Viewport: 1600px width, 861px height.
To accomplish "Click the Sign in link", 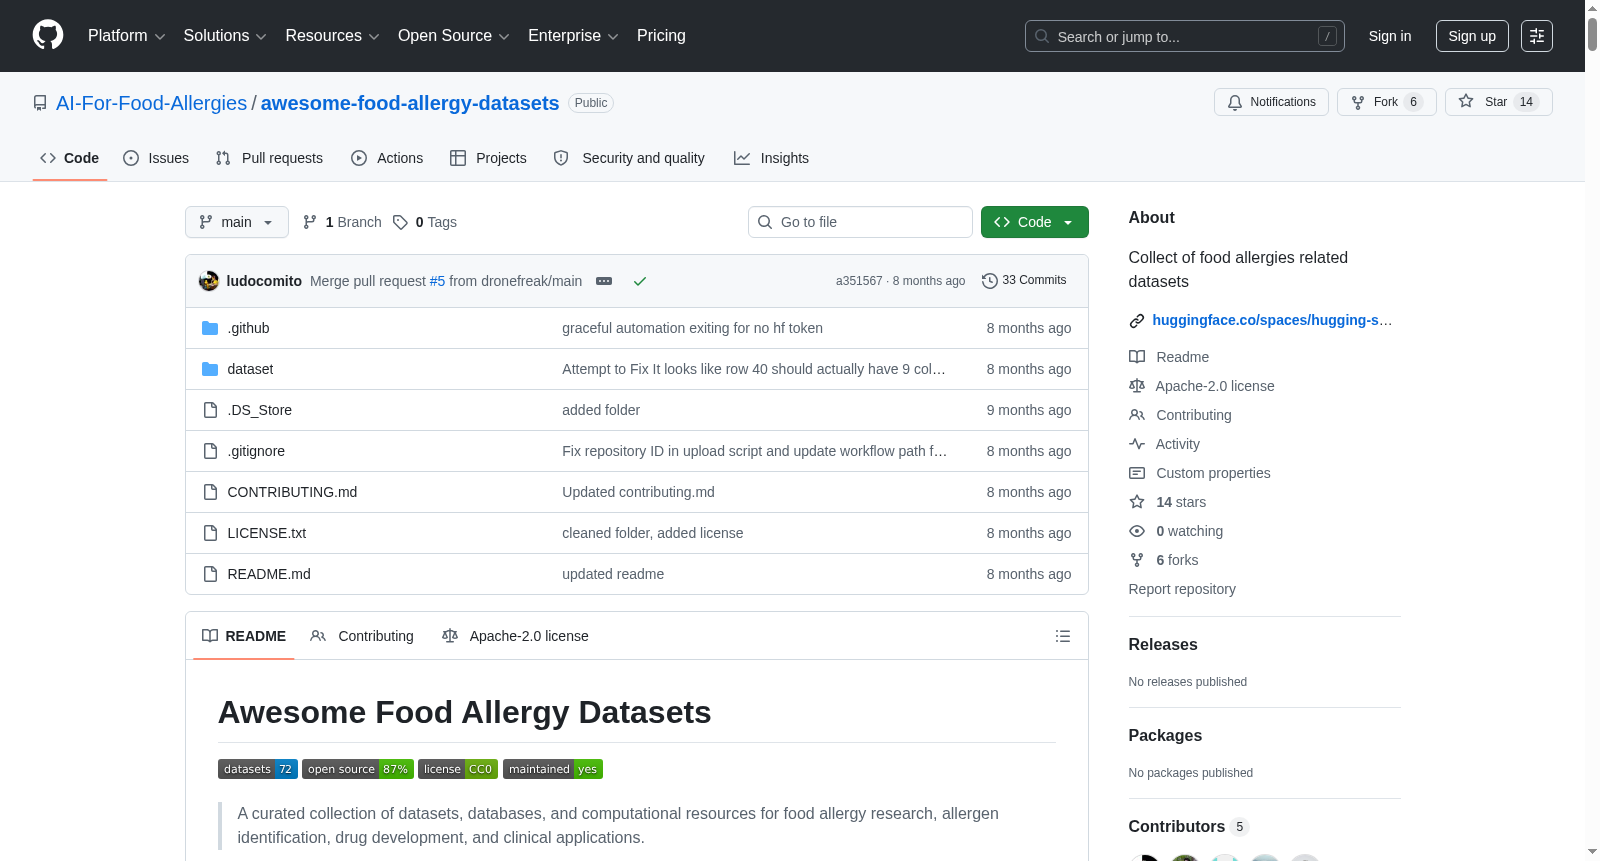I will coord(1390,36).
